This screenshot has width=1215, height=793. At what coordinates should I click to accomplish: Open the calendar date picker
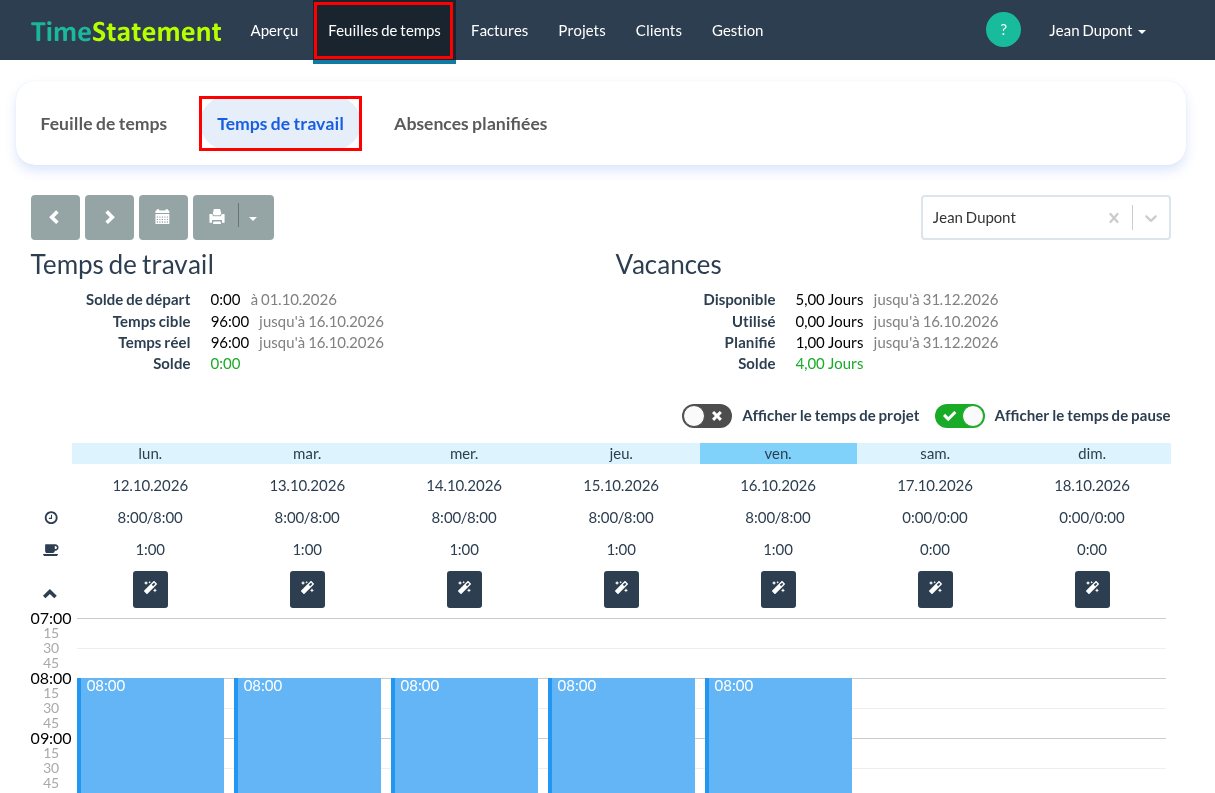(x=163, y=217)
